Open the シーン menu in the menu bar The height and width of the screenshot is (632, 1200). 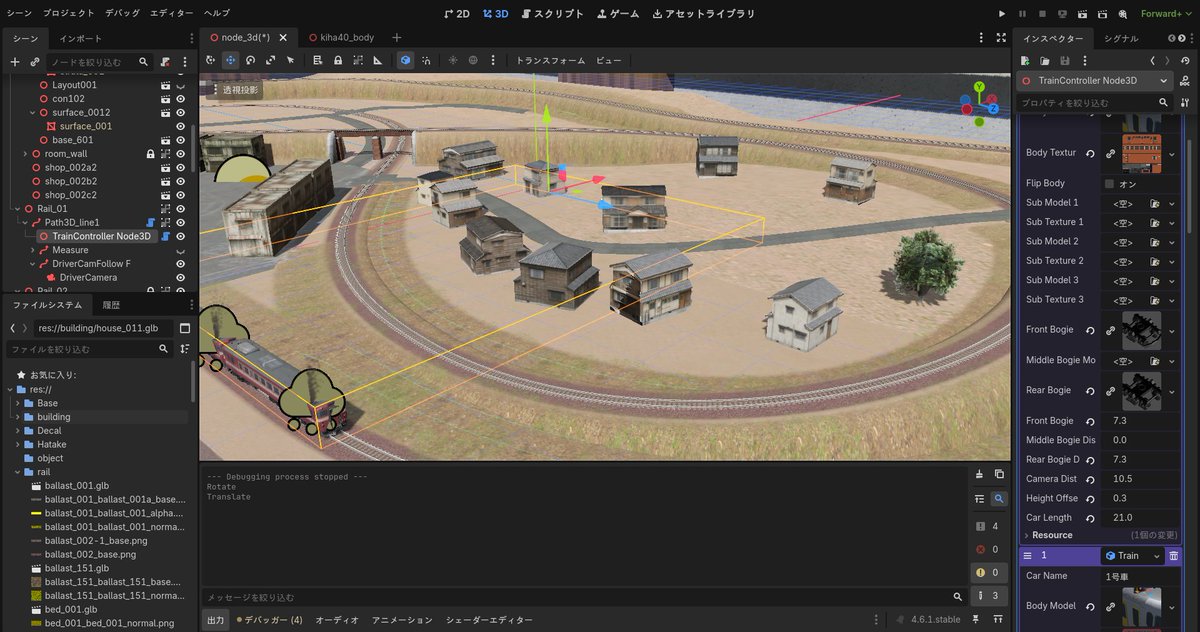pos(20,14)
